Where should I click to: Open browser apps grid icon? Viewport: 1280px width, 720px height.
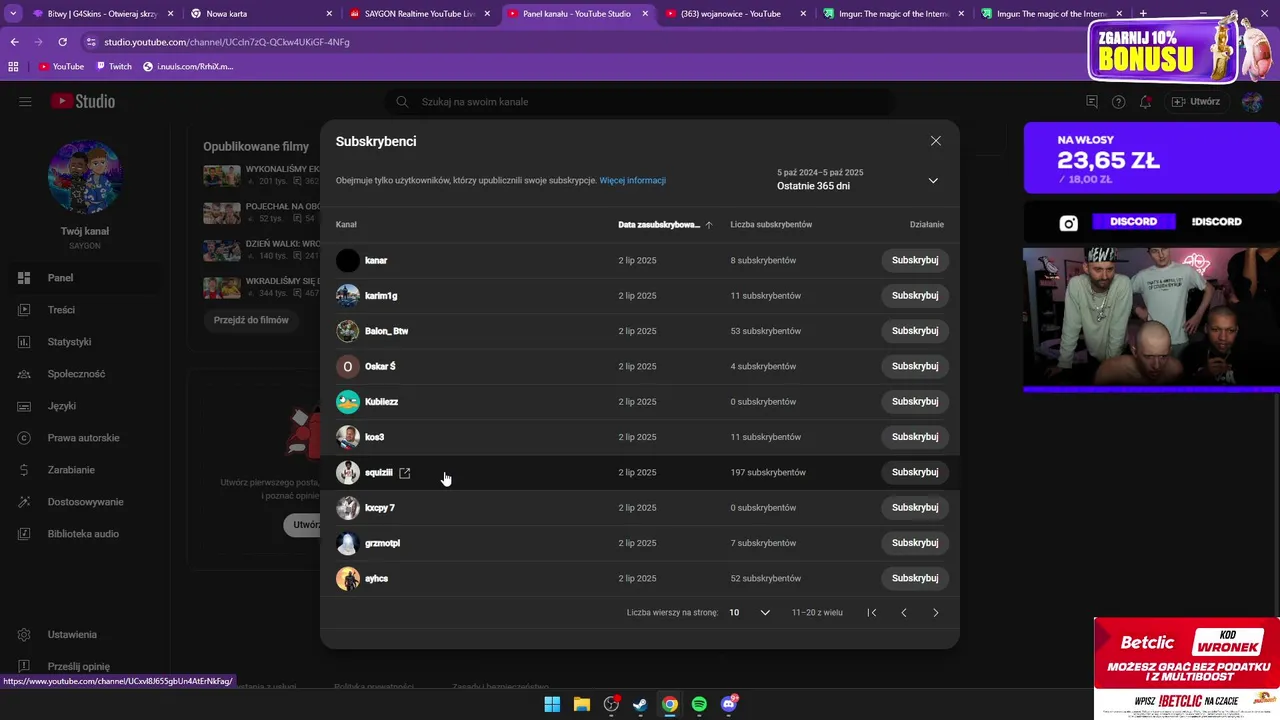13,67
